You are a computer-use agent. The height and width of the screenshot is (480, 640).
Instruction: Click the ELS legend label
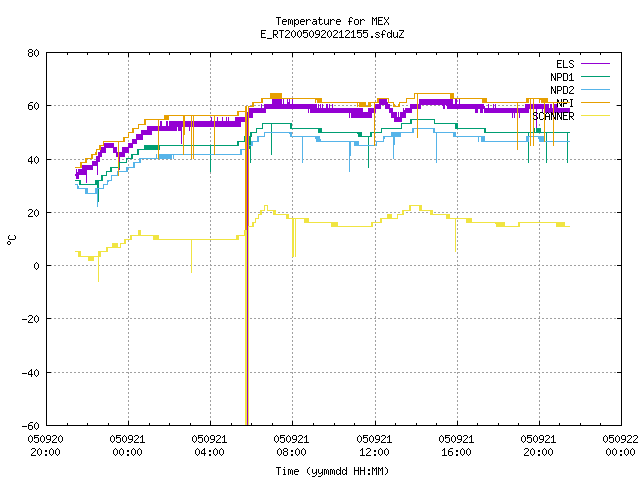[x=565, y=64]
